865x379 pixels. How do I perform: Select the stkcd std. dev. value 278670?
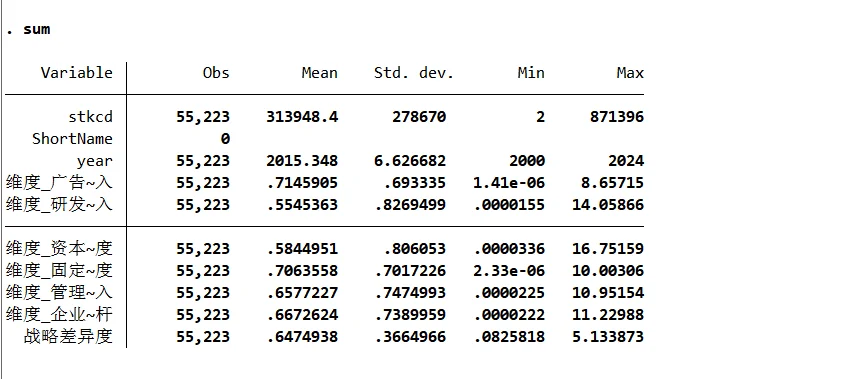(x=418, y=117)
